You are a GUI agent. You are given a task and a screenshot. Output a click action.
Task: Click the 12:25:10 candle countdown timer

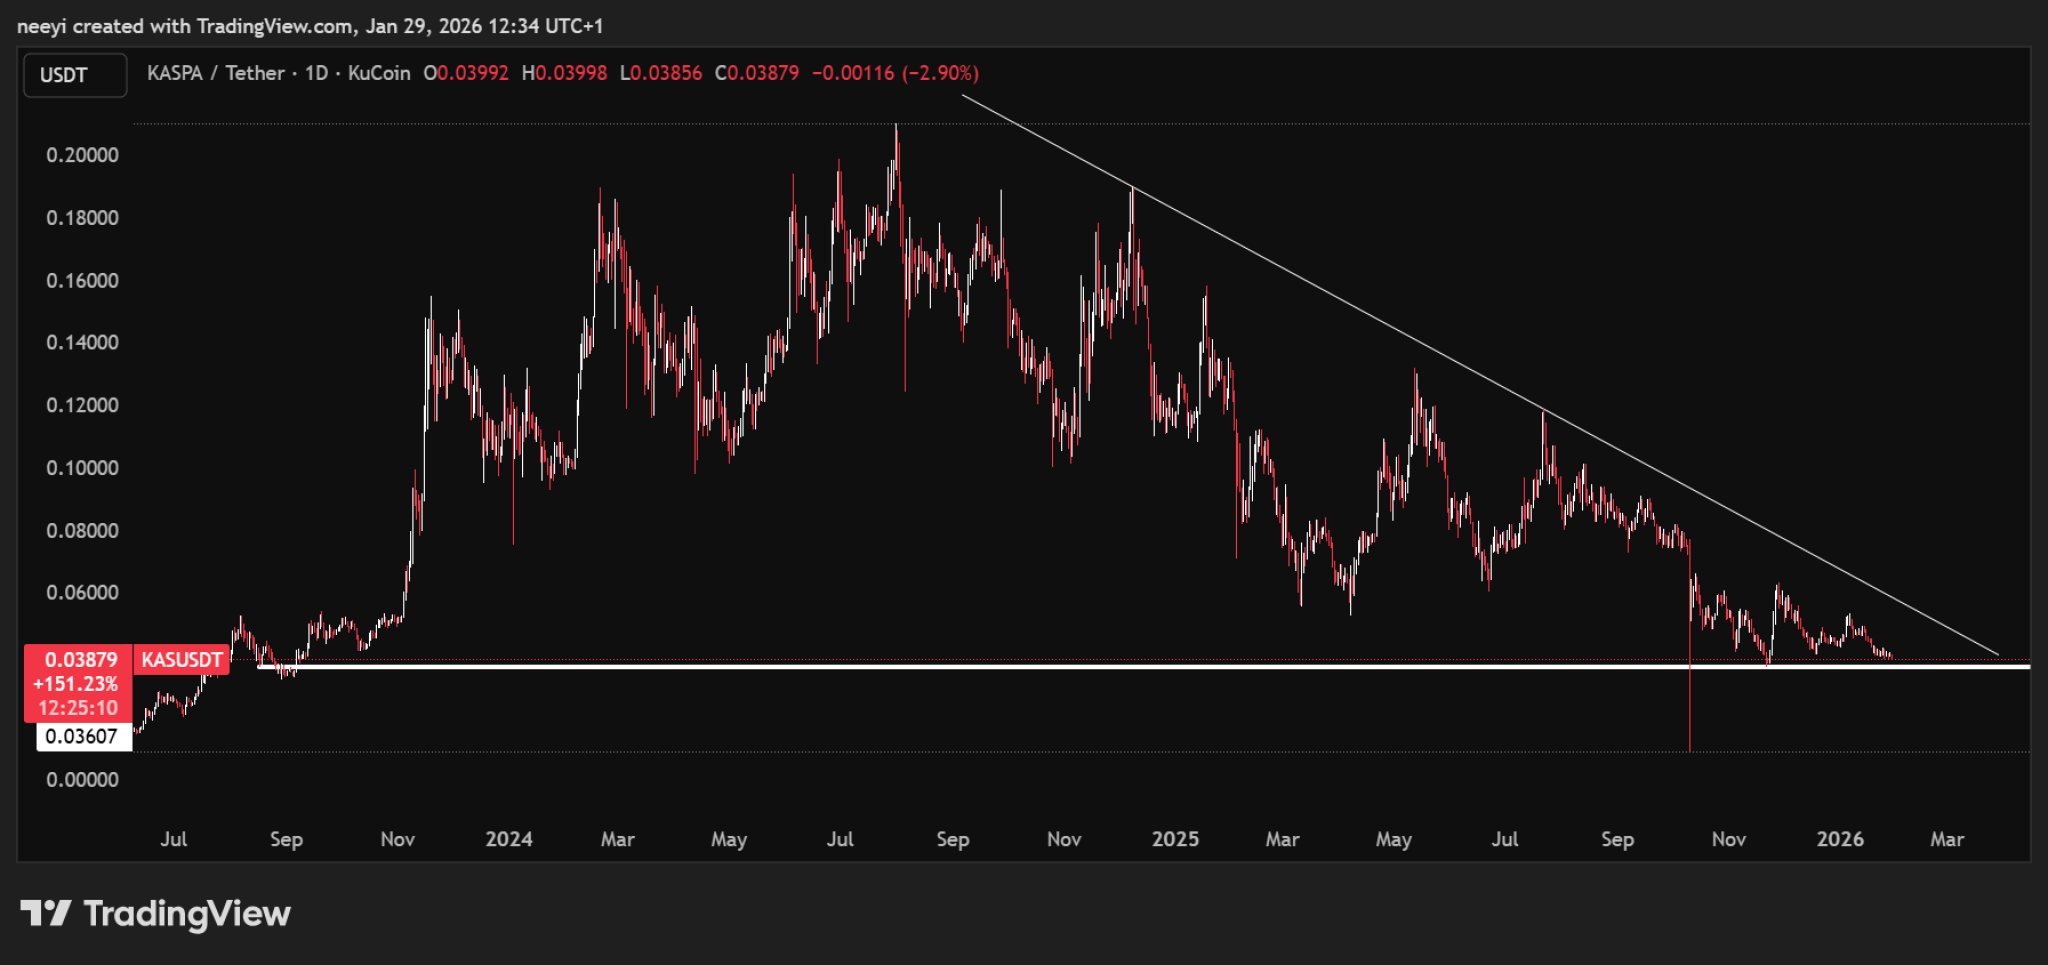(78, 708)
